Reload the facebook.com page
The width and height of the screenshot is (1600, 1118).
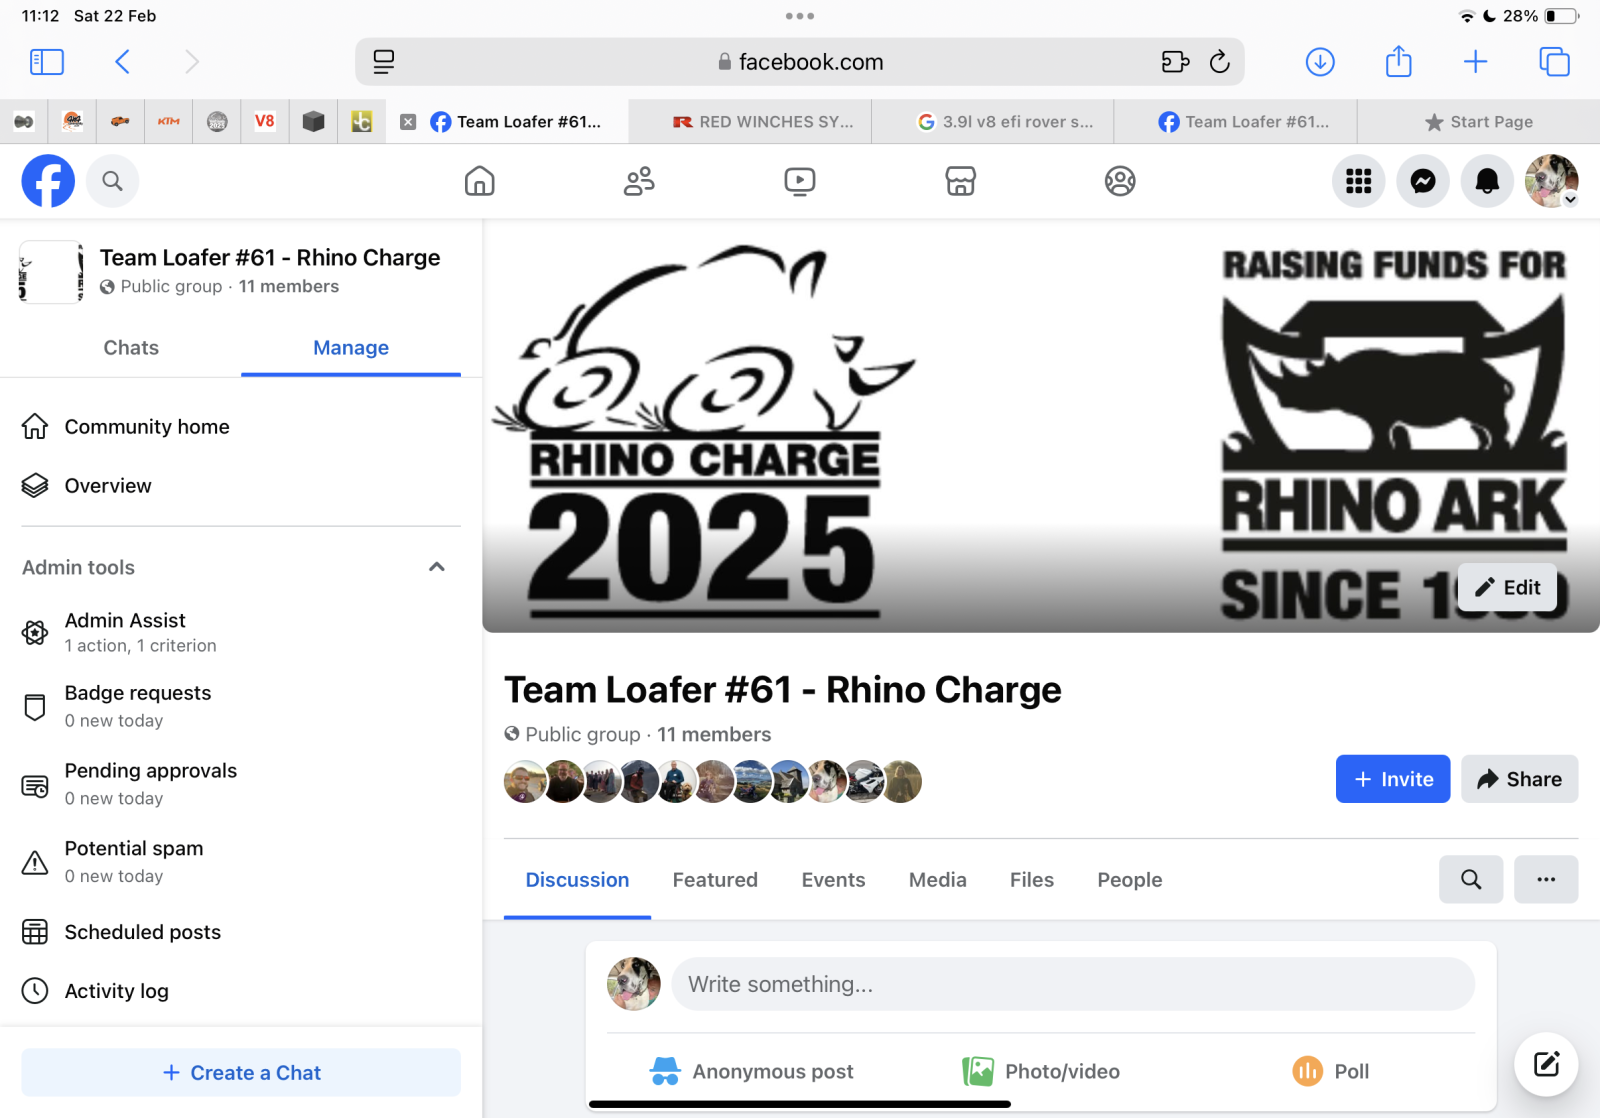coord(1220,62)
